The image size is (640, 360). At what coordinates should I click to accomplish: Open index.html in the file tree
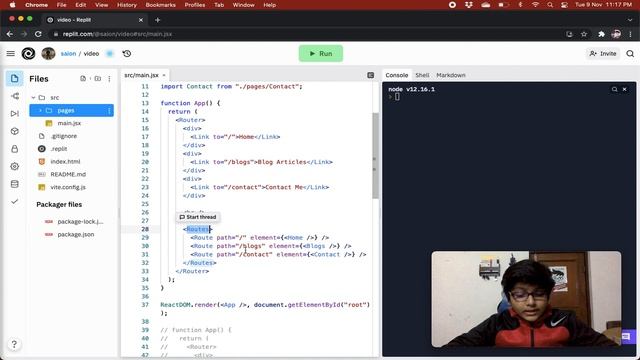[x=65, y=161]
